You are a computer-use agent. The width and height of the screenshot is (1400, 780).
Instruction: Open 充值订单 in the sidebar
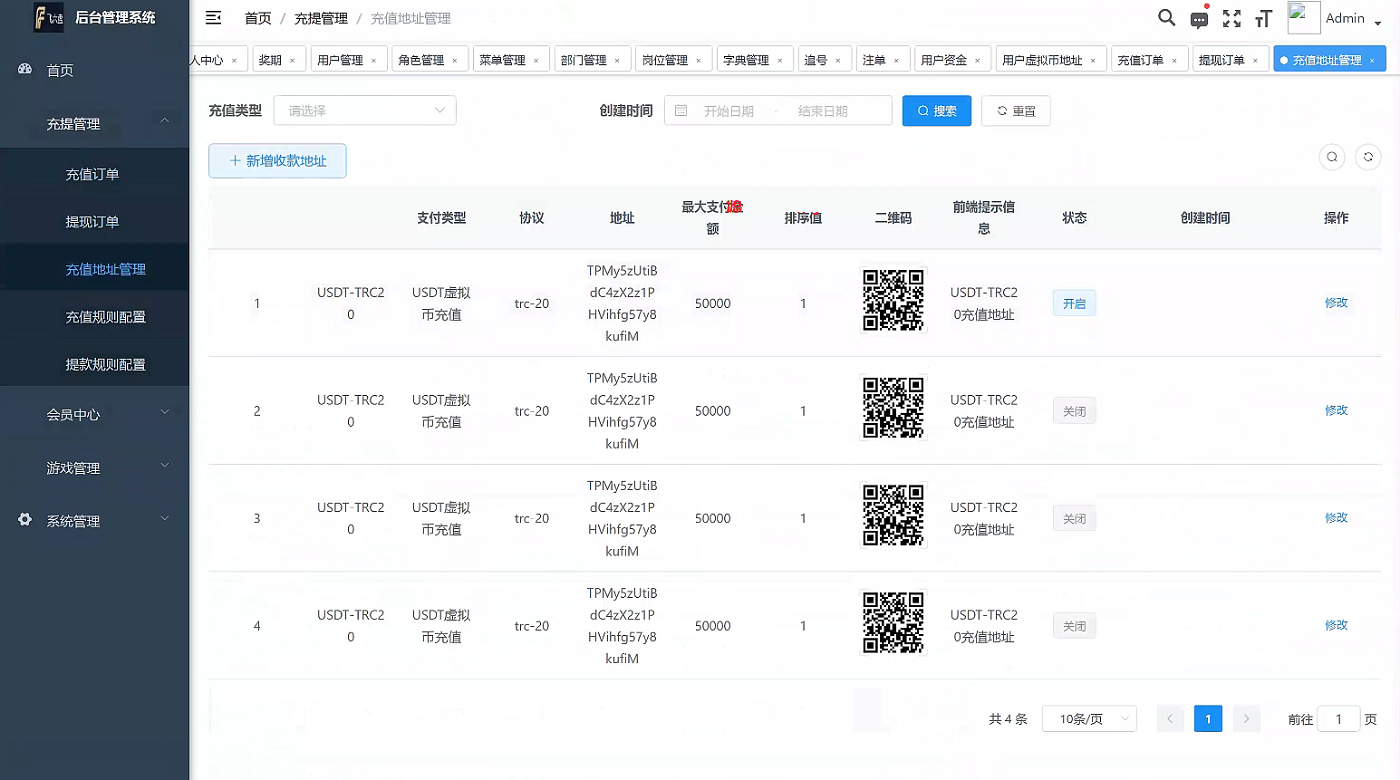point(94,174)
